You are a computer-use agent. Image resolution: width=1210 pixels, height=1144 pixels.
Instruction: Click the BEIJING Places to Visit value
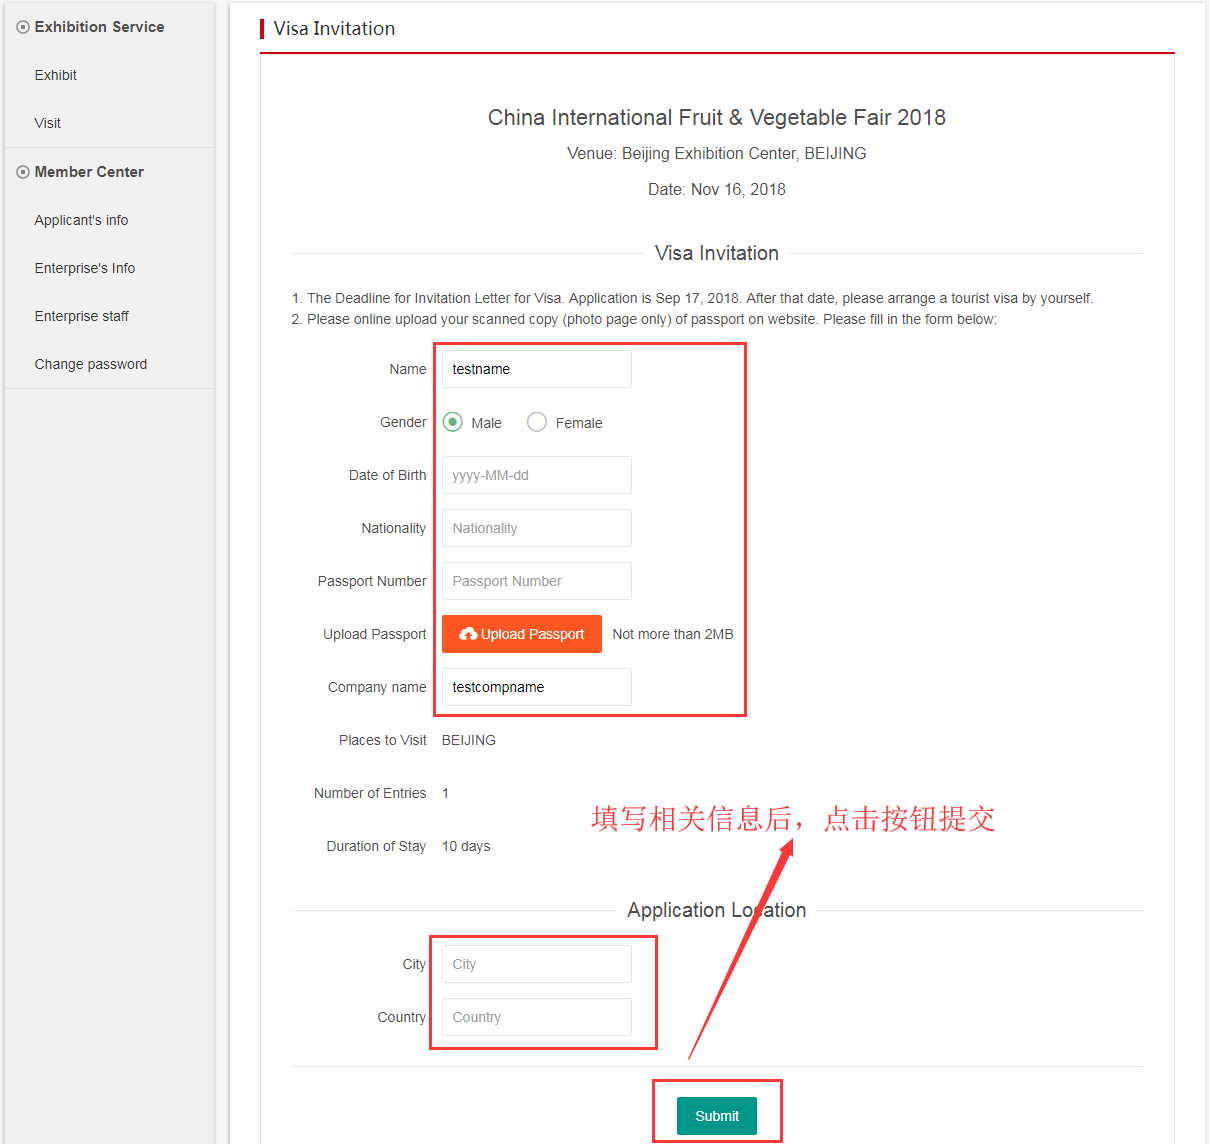(469, 740)
